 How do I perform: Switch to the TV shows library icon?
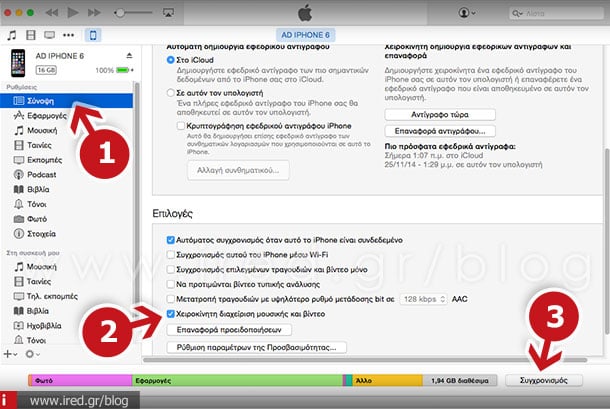click(x=49, y=35)
